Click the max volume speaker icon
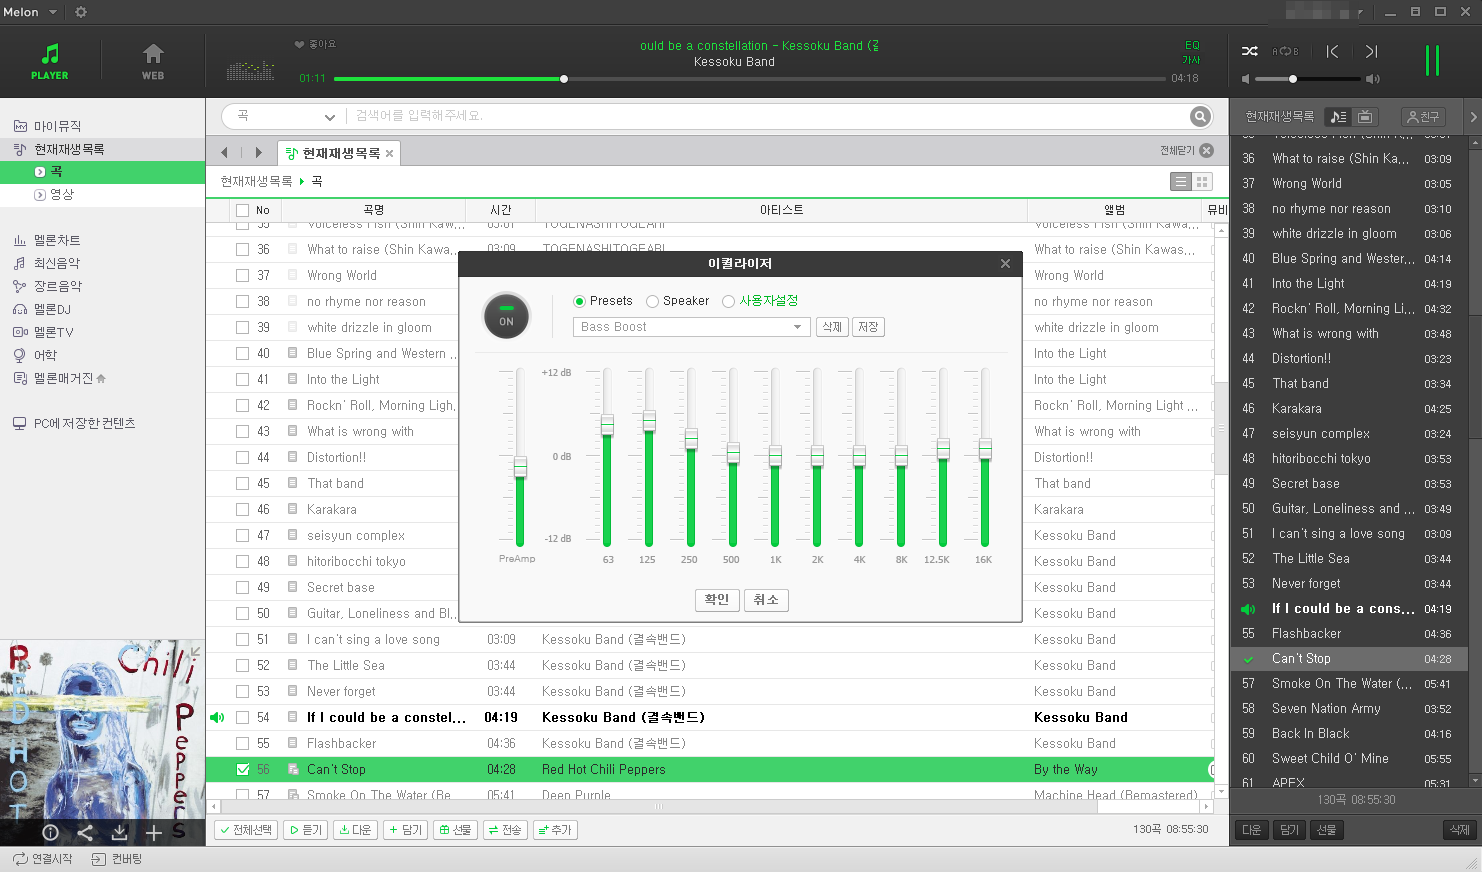 point(1372,79)
